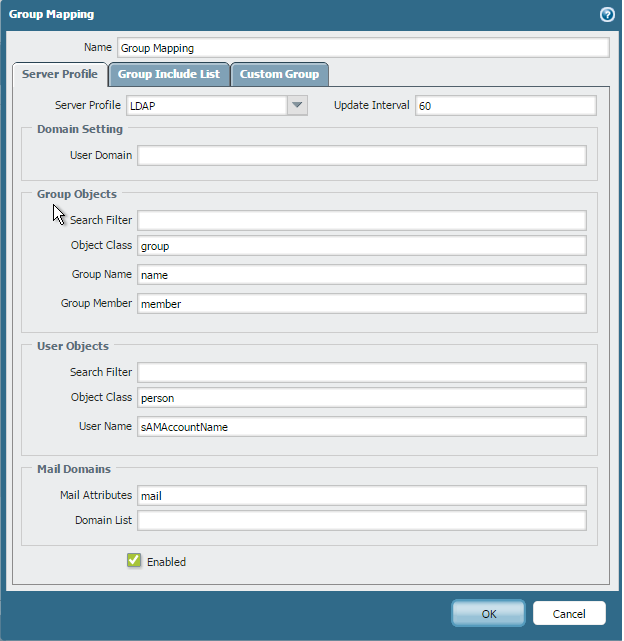Image resolution: width=624 pixels, height=641 pixels.
Task: Focus the Group Objects Search Filter field
Action: (x=361, y=220)
